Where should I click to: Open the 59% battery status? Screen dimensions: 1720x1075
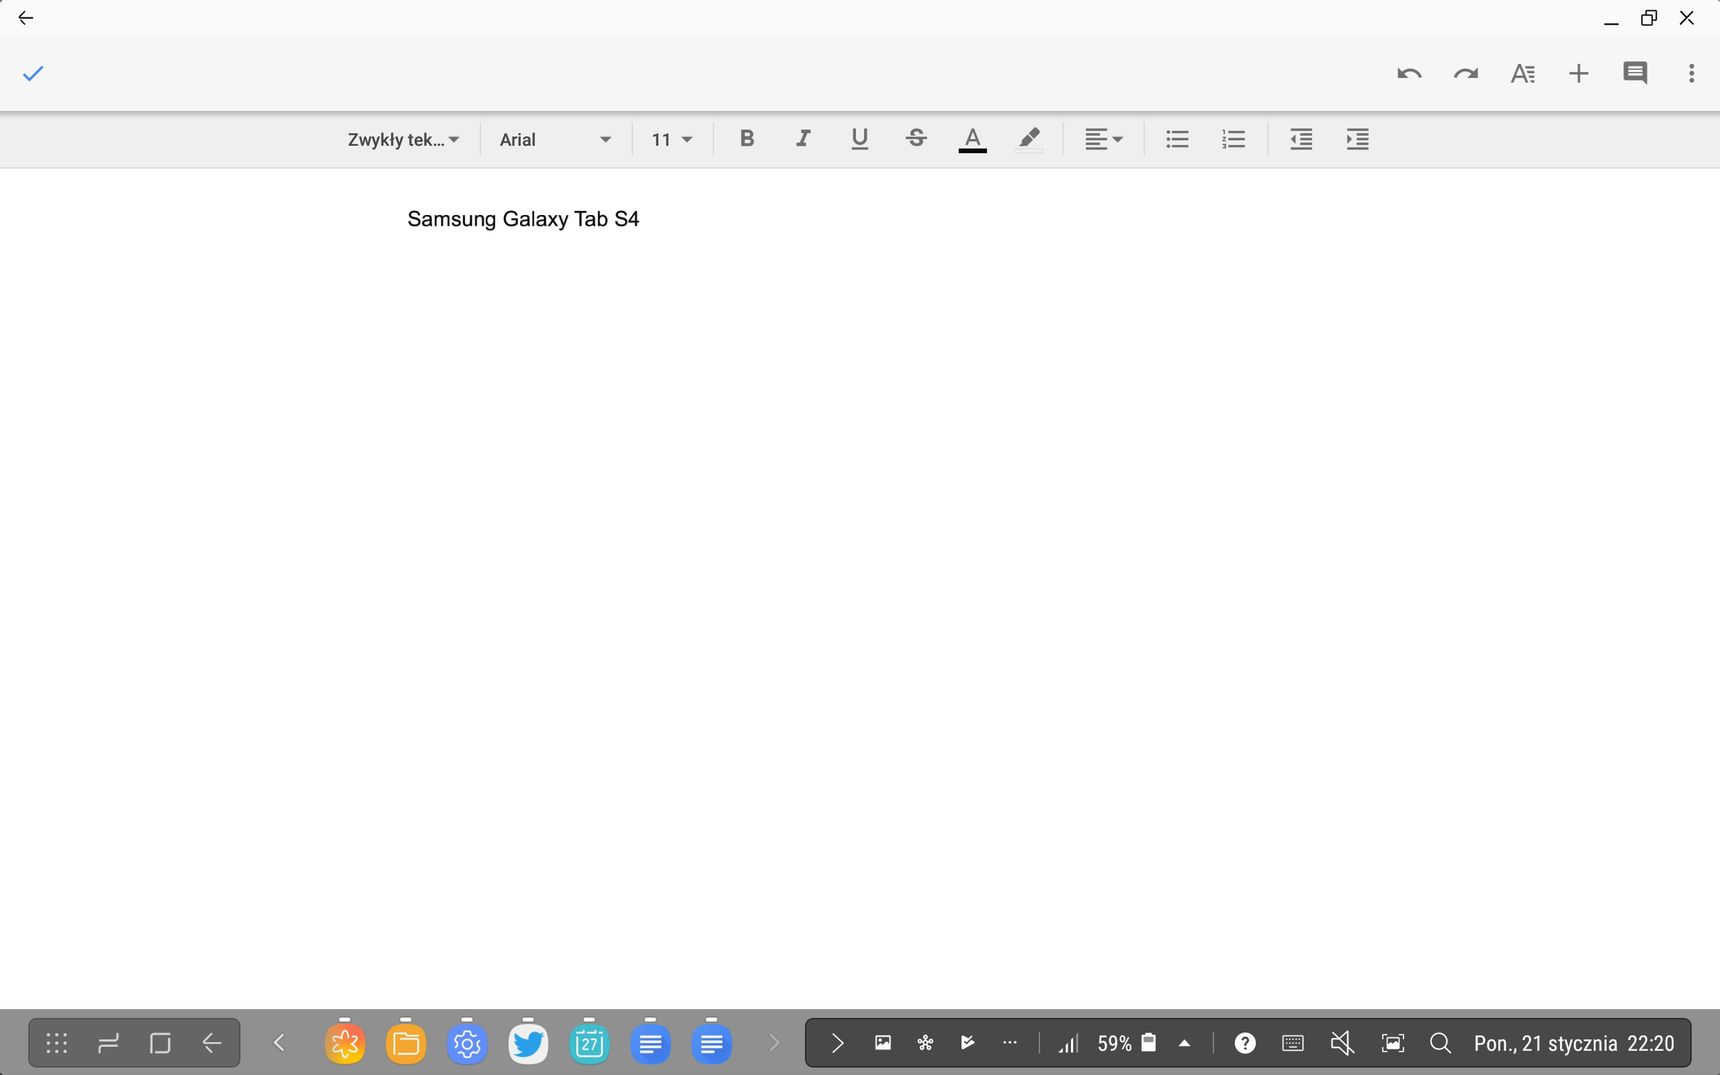[x=1126, y=1044]
